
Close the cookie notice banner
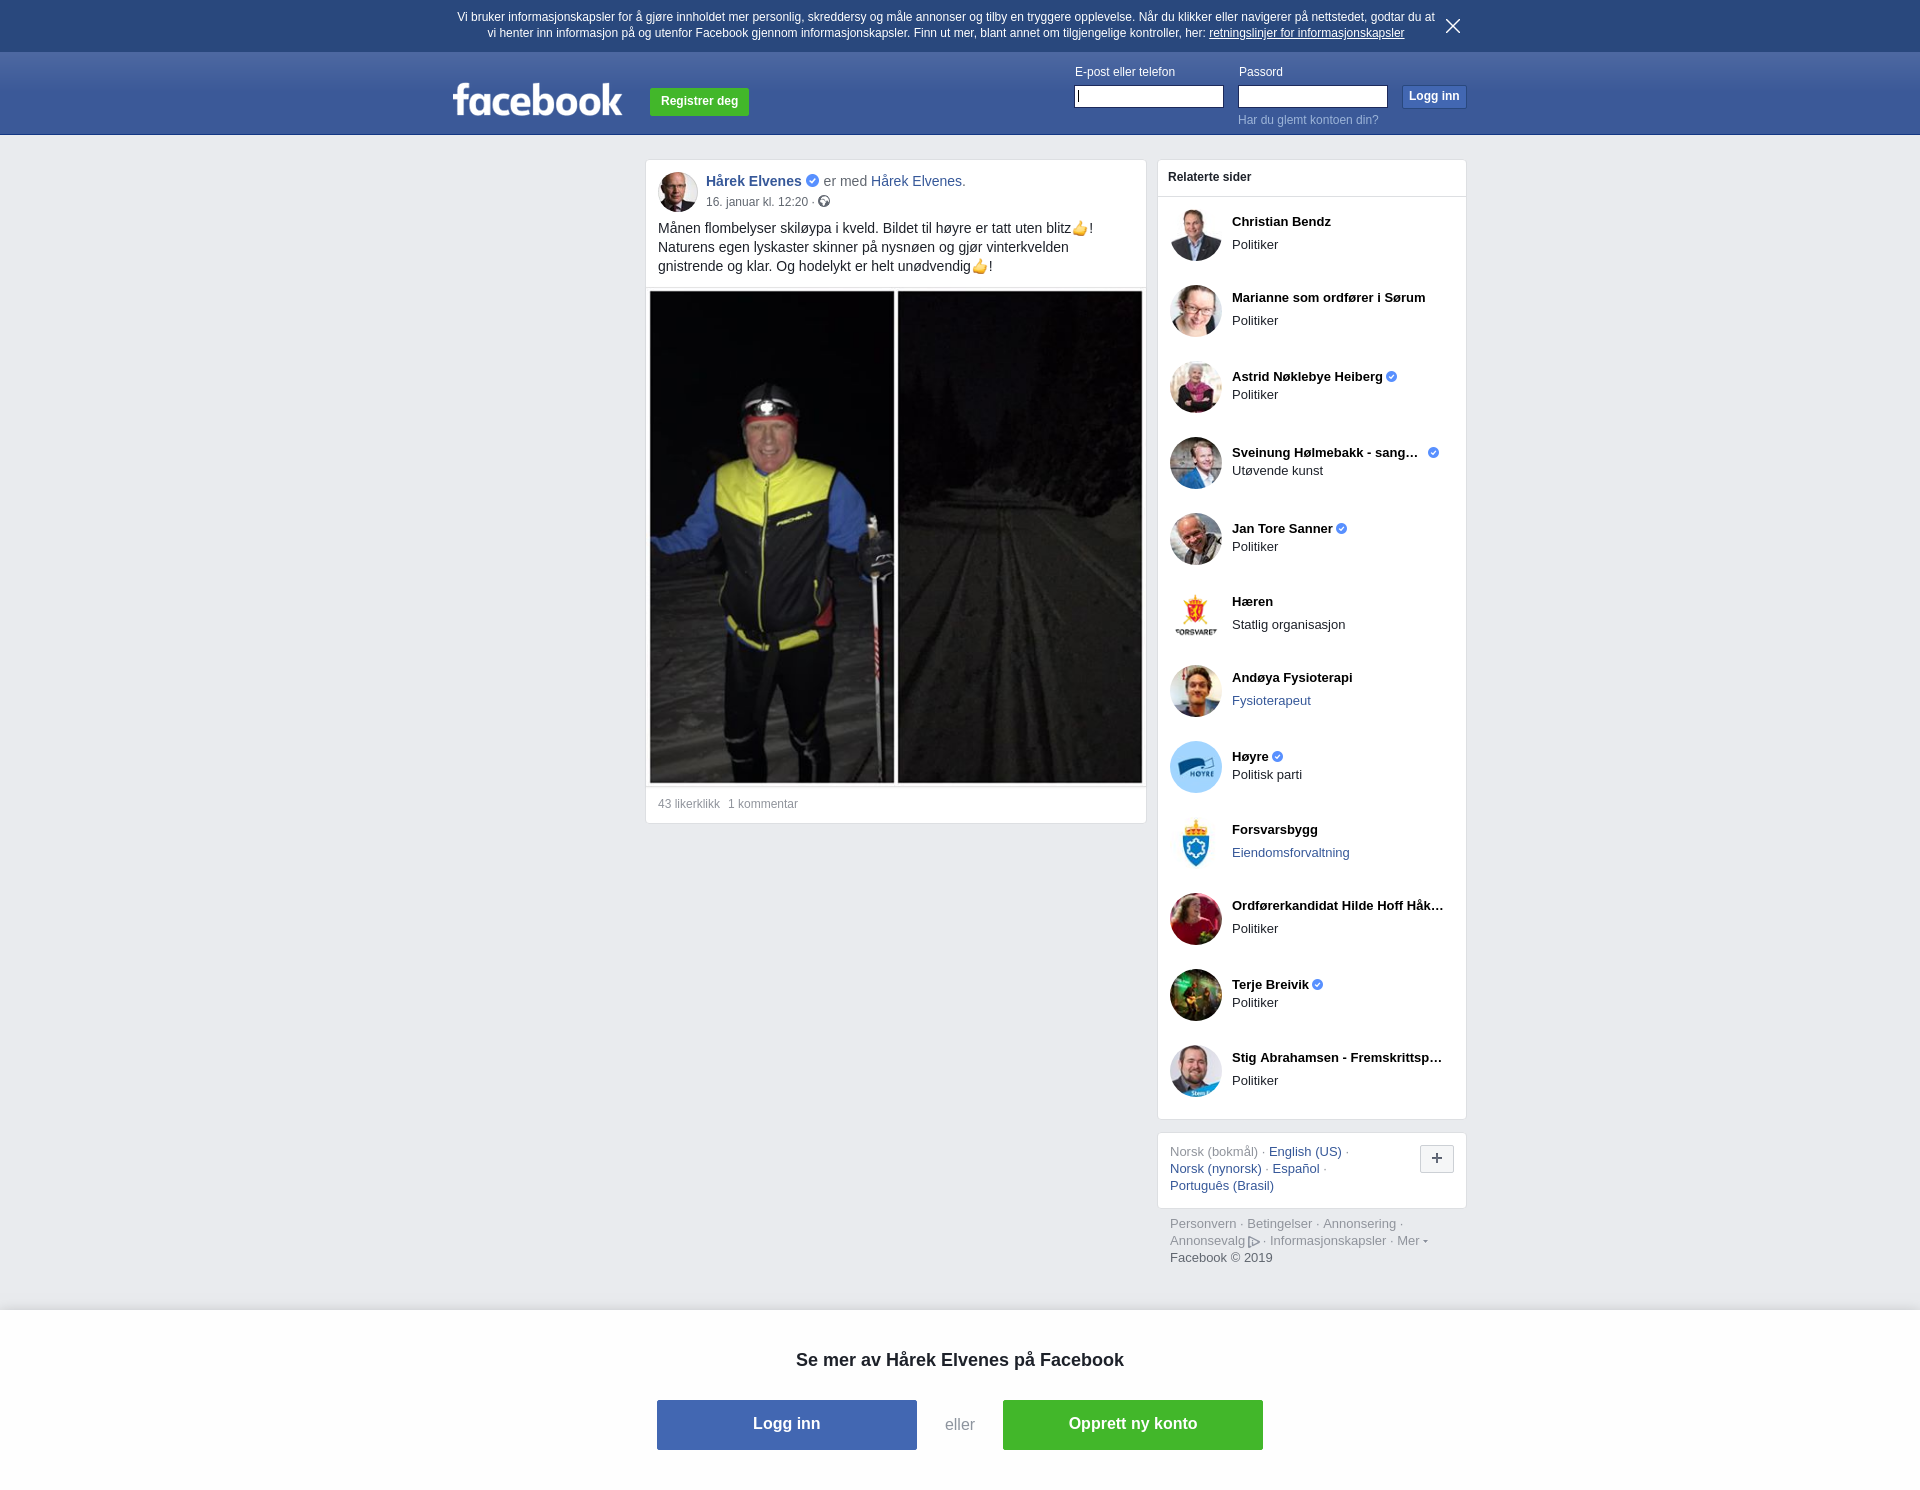(1453, 26)
